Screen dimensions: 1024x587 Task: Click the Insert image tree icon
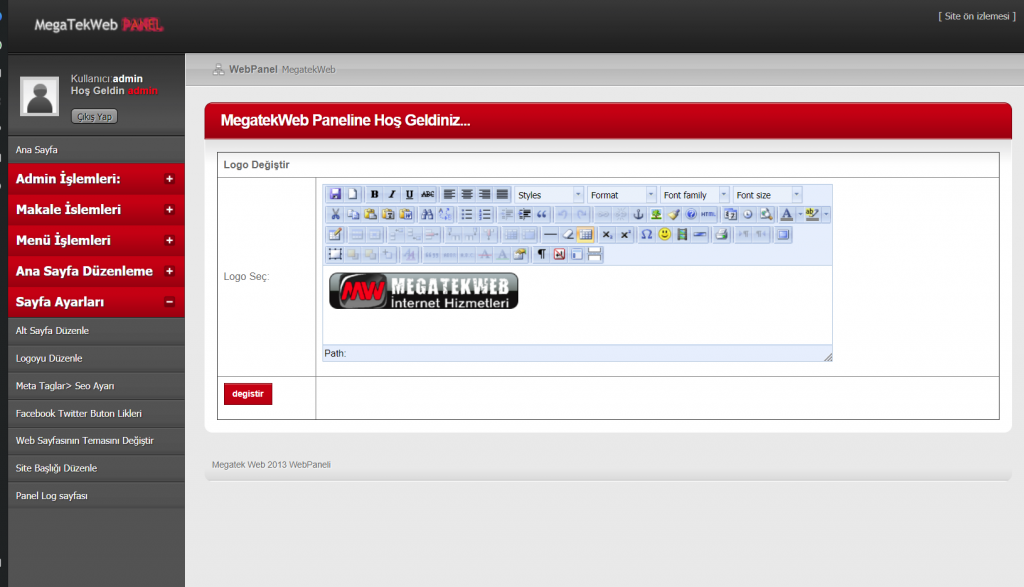[x=656, y=214]
